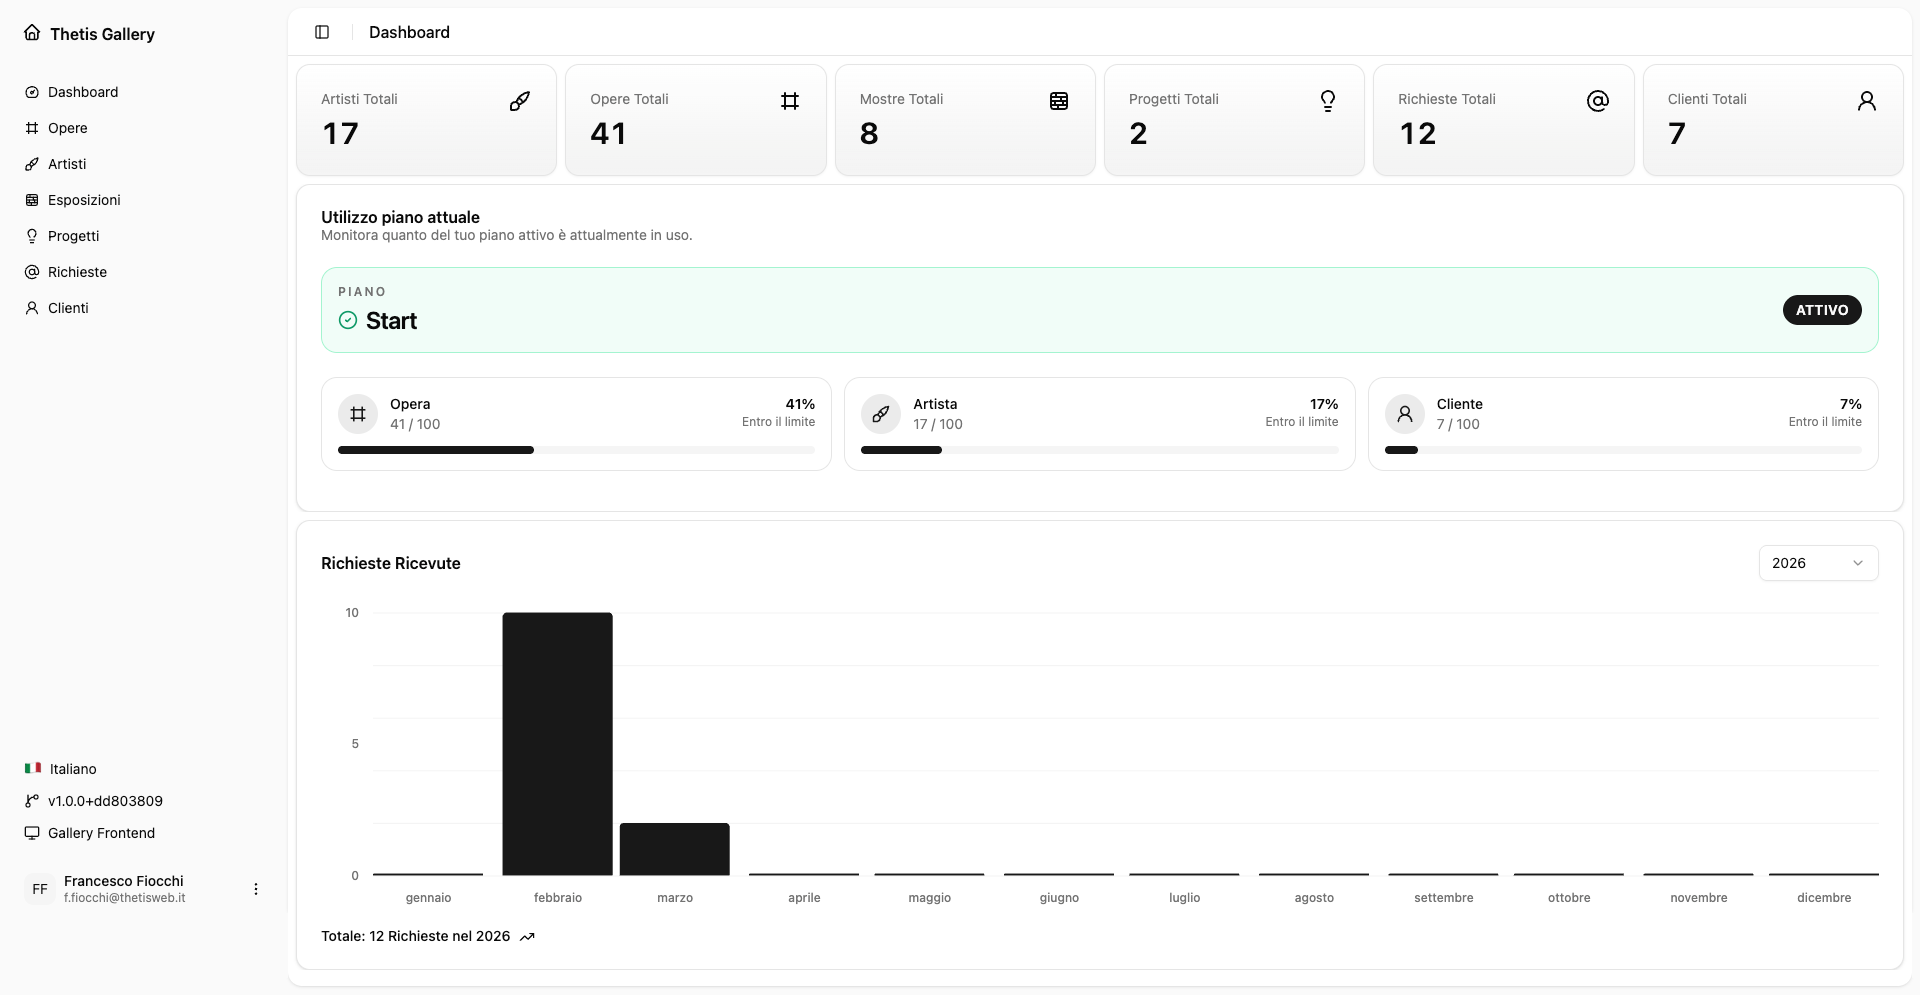Toggle the sidebar collapse icon

[322, 32]
